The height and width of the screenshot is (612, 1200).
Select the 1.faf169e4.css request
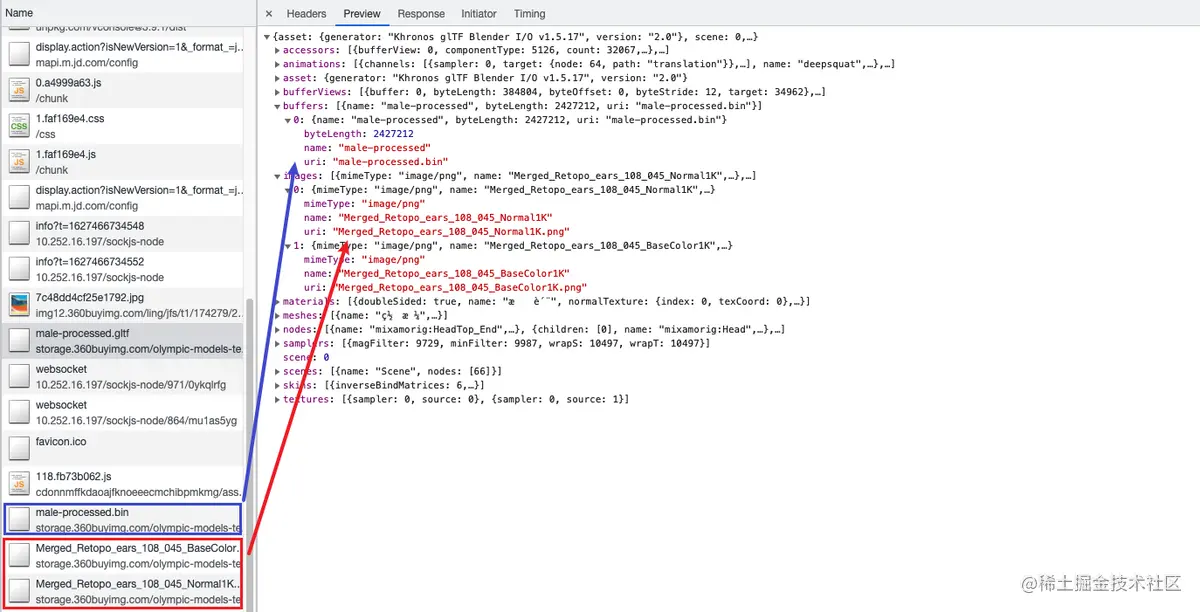click(x=122, y=126)
